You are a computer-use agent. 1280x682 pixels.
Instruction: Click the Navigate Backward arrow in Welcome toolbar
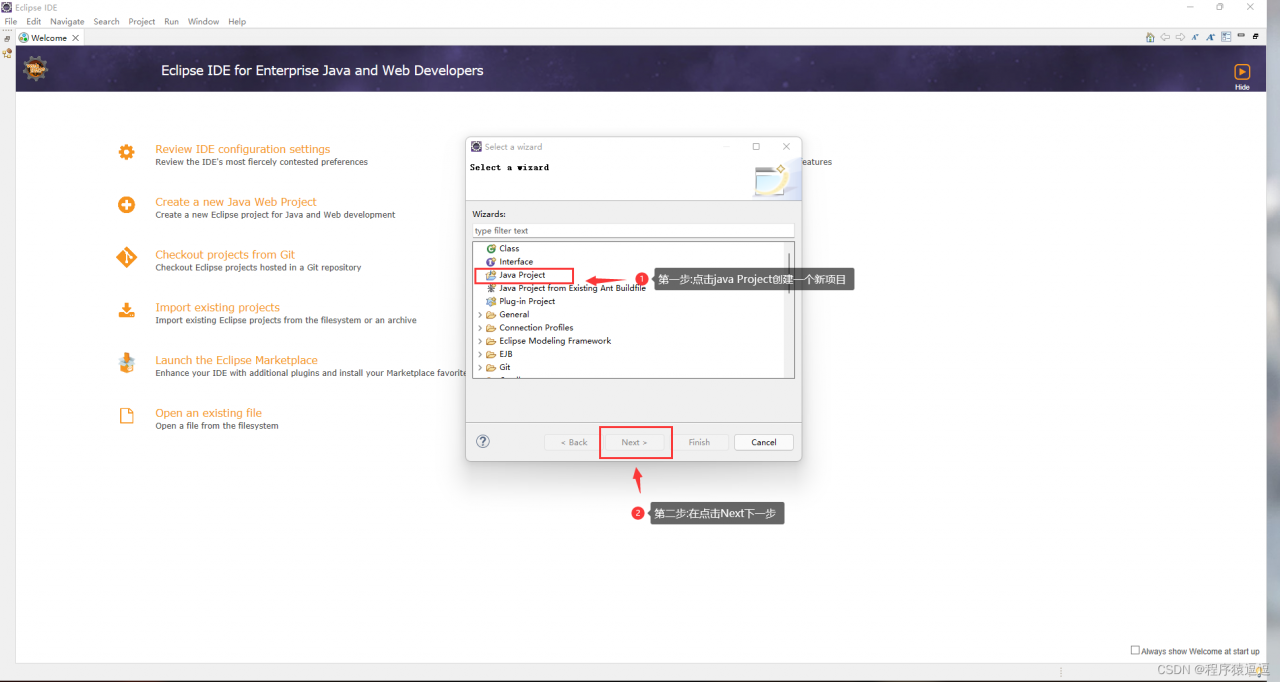tap(1165, 37)
